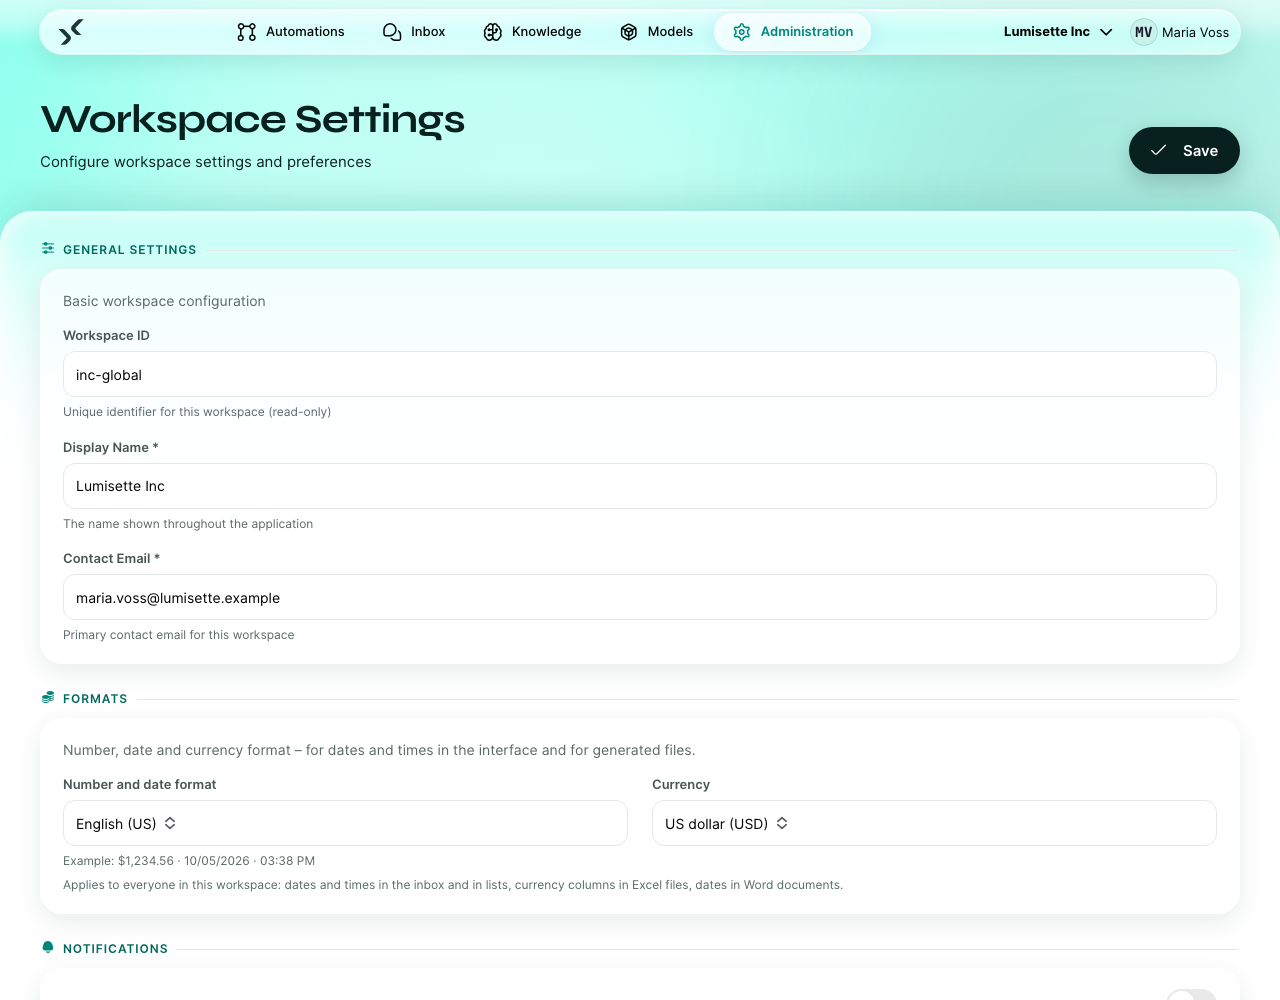
Task: Go to the Inbox tab
Action: tap(414, 32)
